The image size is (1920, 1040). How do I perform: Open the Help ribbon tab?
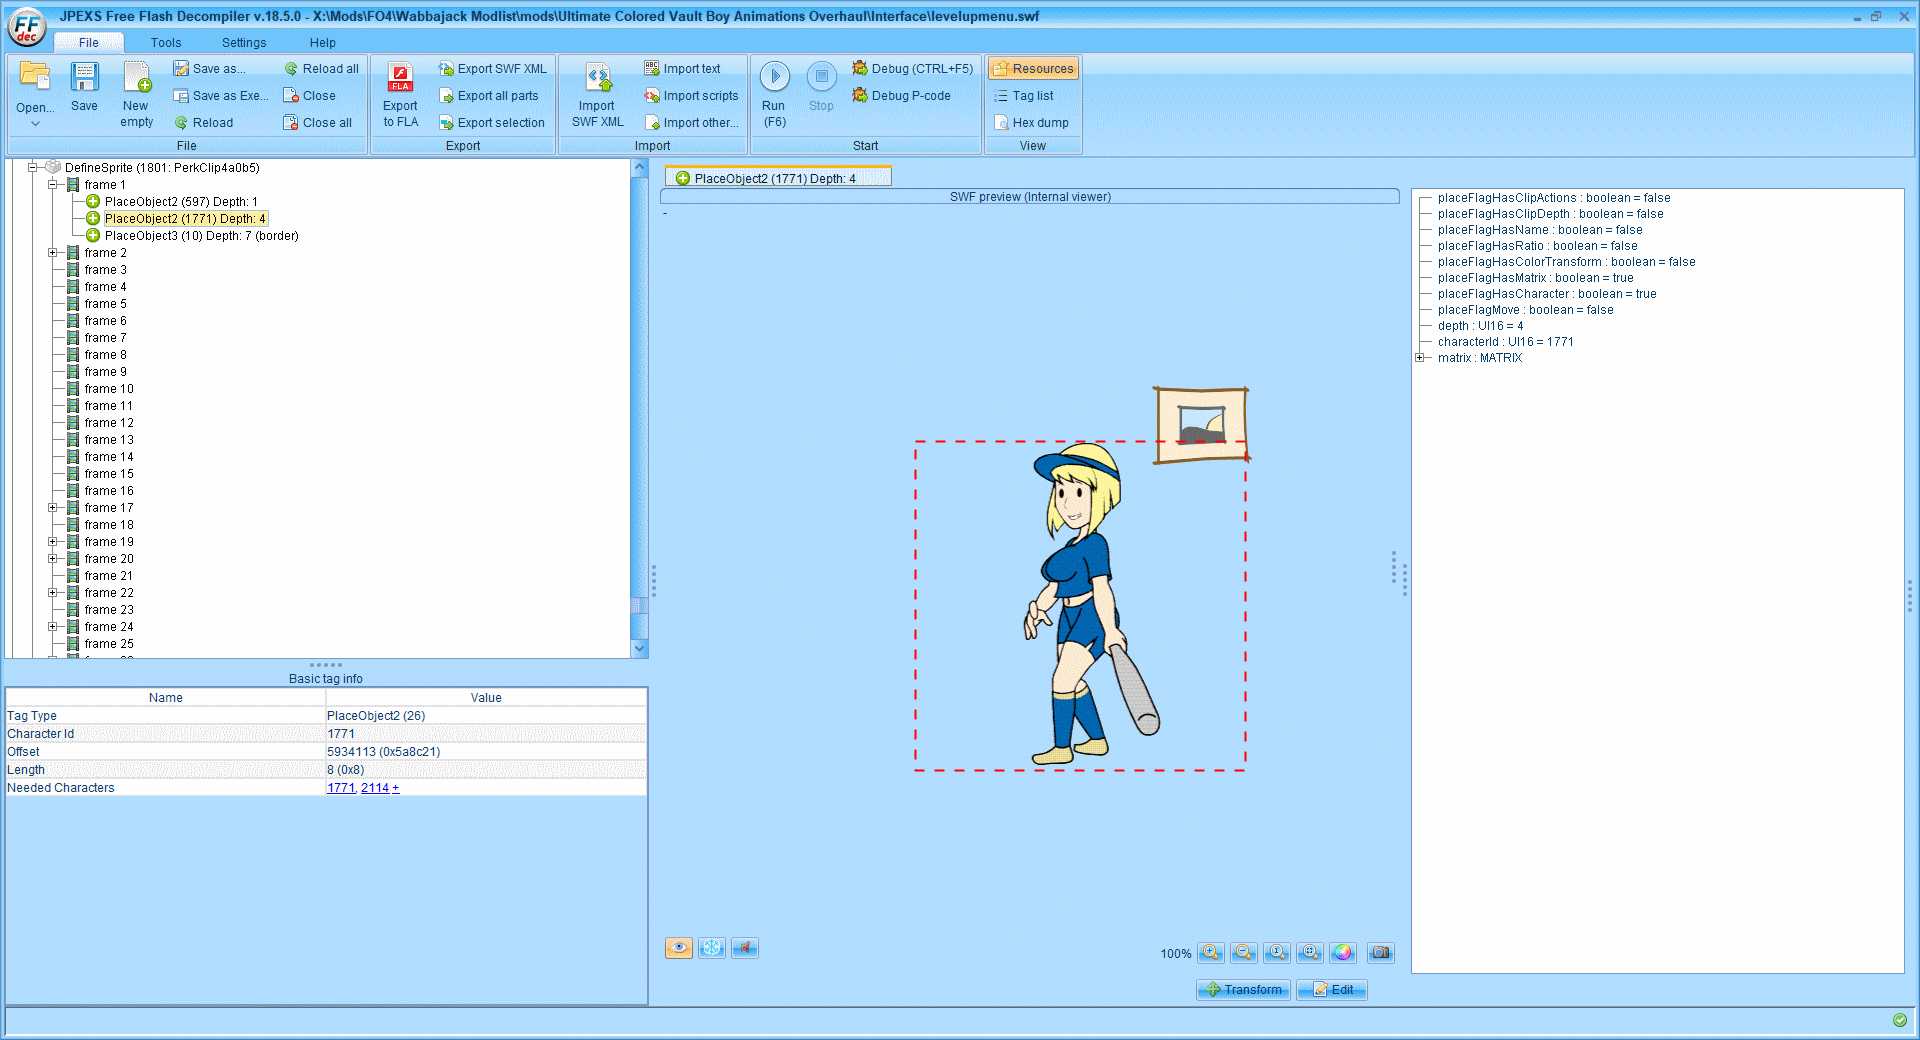tap(322, 43)
